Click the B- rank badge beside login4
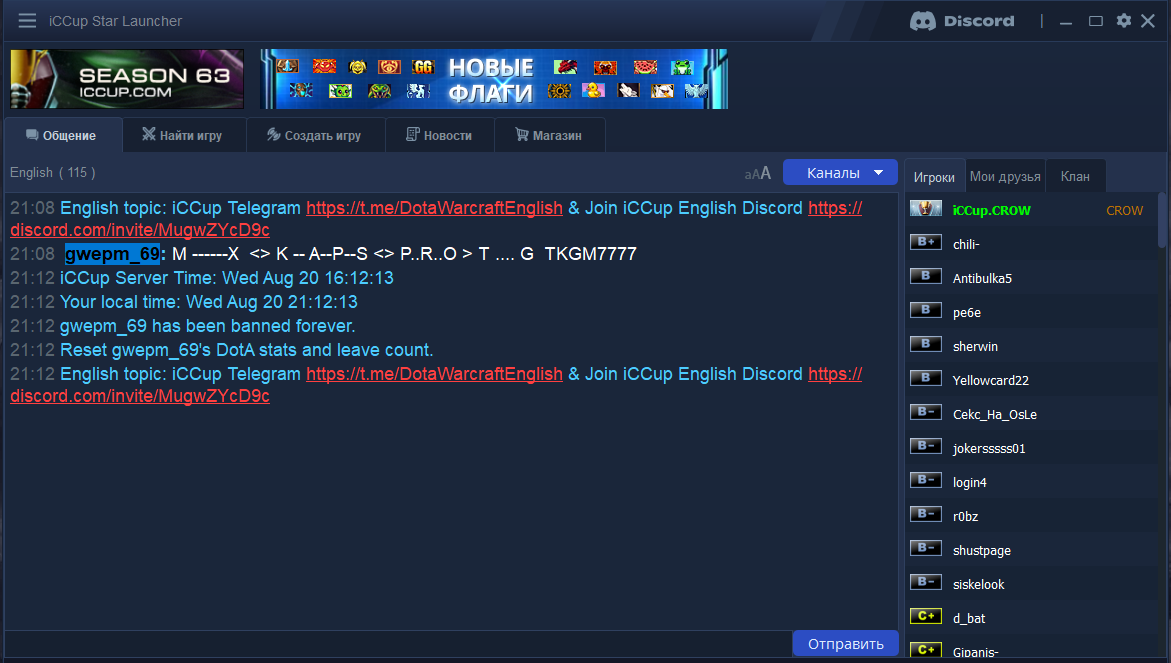1171x663 pixels. point(925,480)
